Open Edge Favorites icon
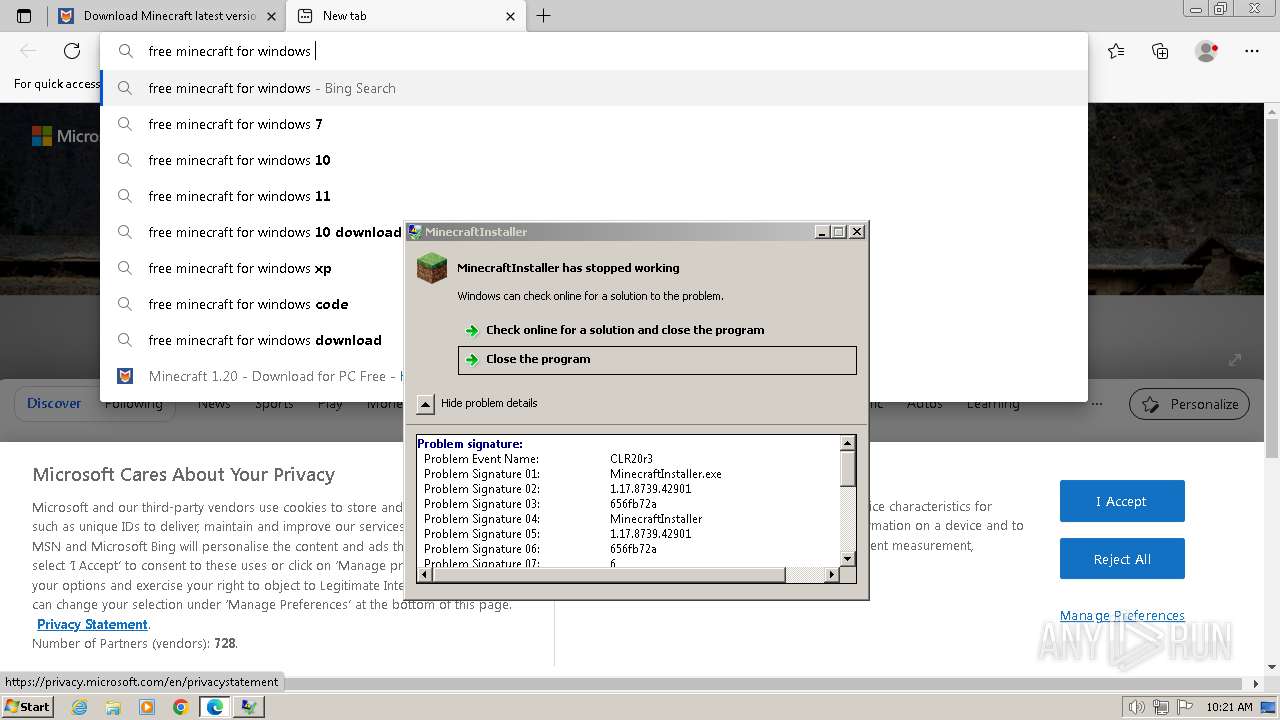The height and width of the screenshot is (720, 1280). 1116,51
